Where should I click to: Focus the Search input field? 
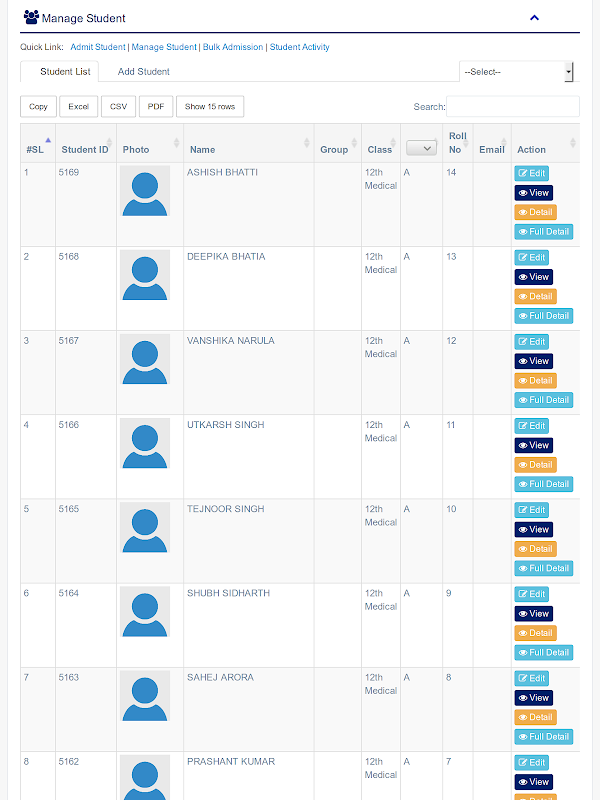(x=513, y=106)
